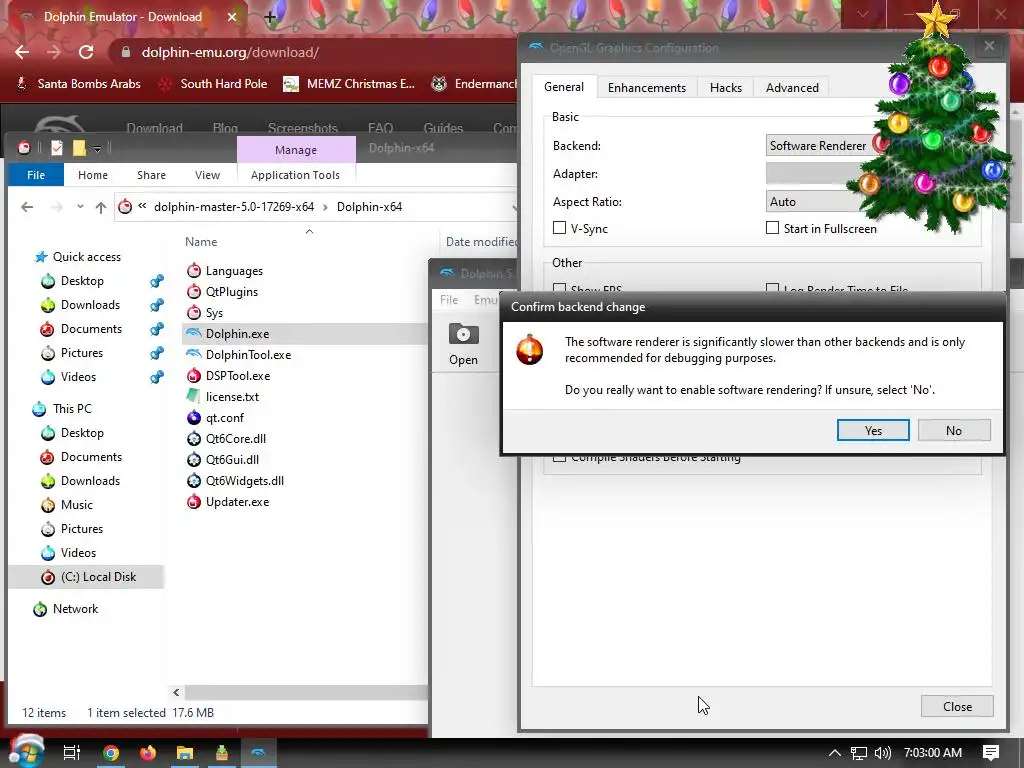Open the notification center icon

[x=990, y=753]
